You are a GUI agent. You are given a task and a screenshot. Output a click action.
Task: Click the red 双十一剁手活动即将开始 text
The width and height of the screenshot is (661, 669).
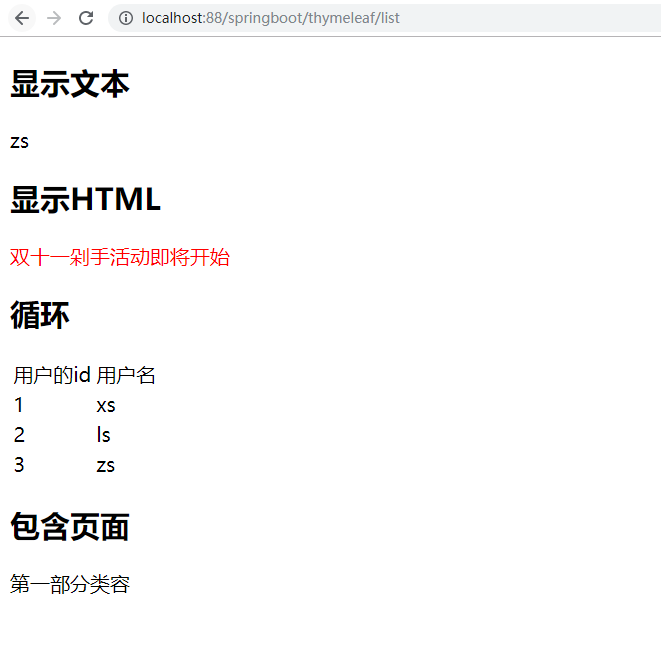pyautogui.click(x=120, y=257)
